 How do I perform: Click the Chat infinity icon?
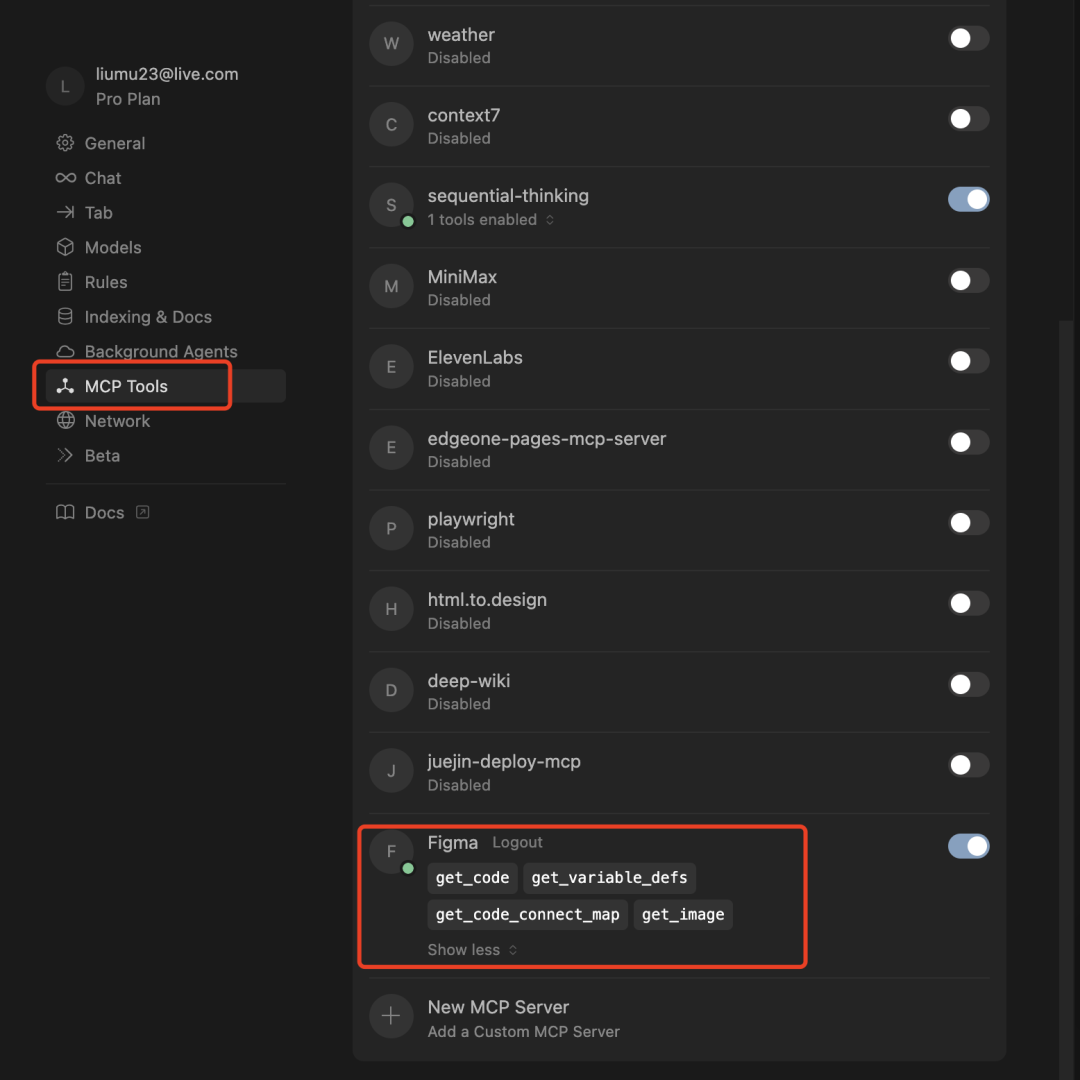click(65, 178)
